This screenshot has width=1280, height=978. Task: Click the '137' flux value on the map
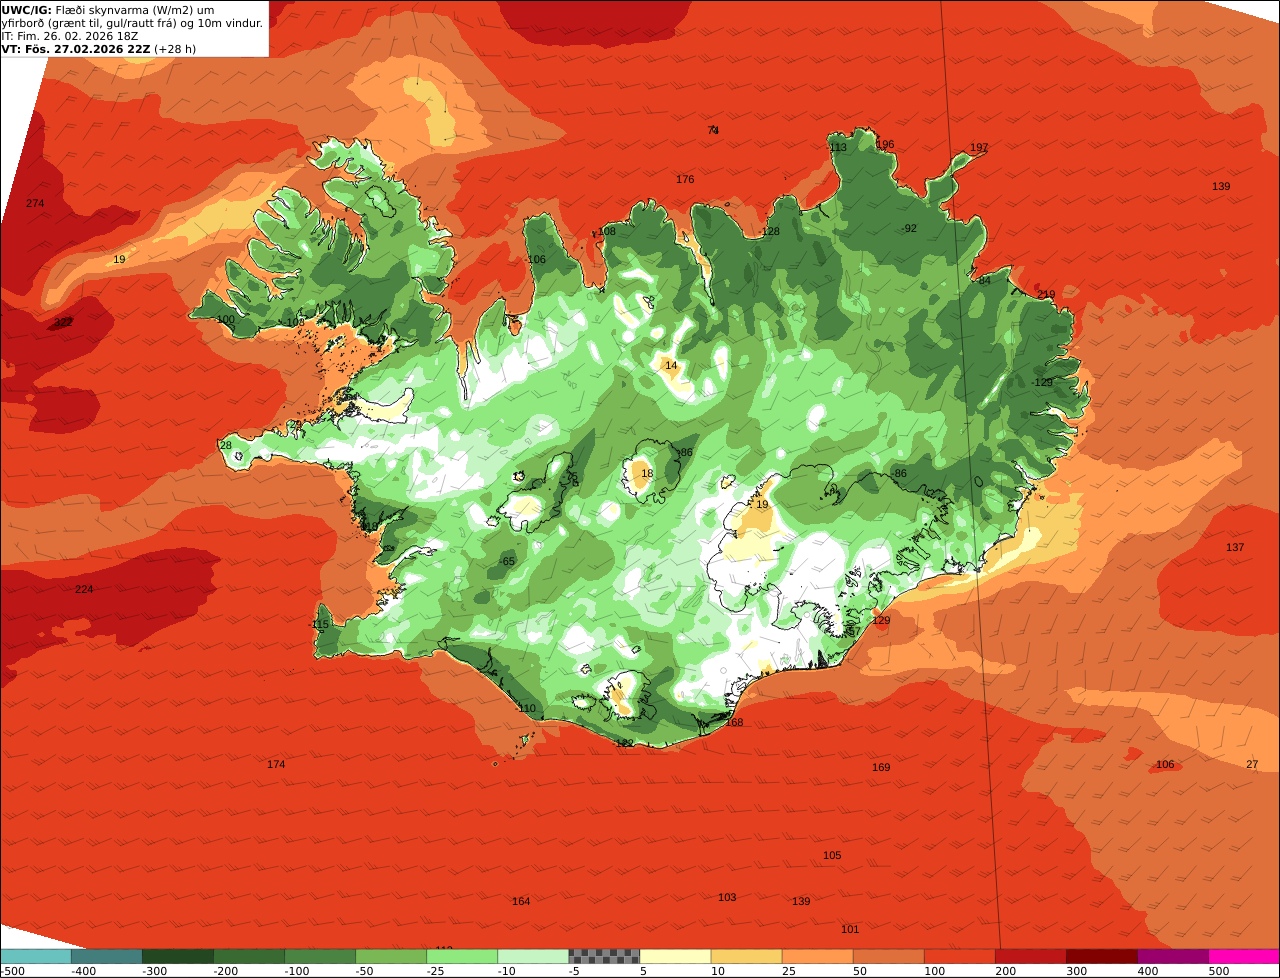1235,547
